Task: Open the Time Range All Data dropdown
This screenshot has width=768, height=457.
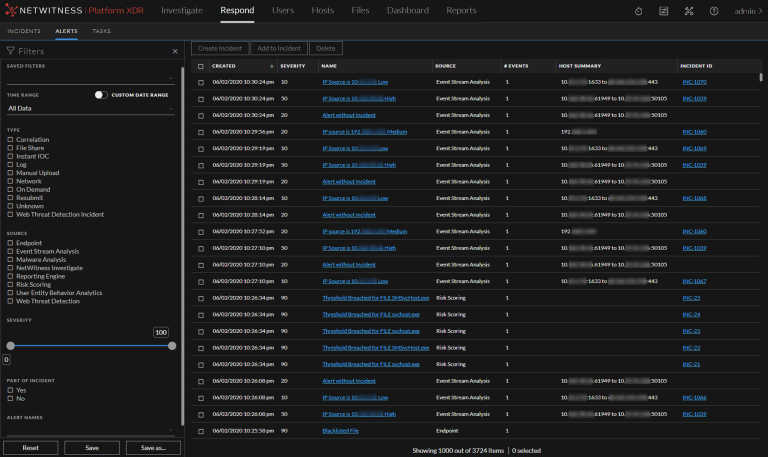Action: click(90, 108)
